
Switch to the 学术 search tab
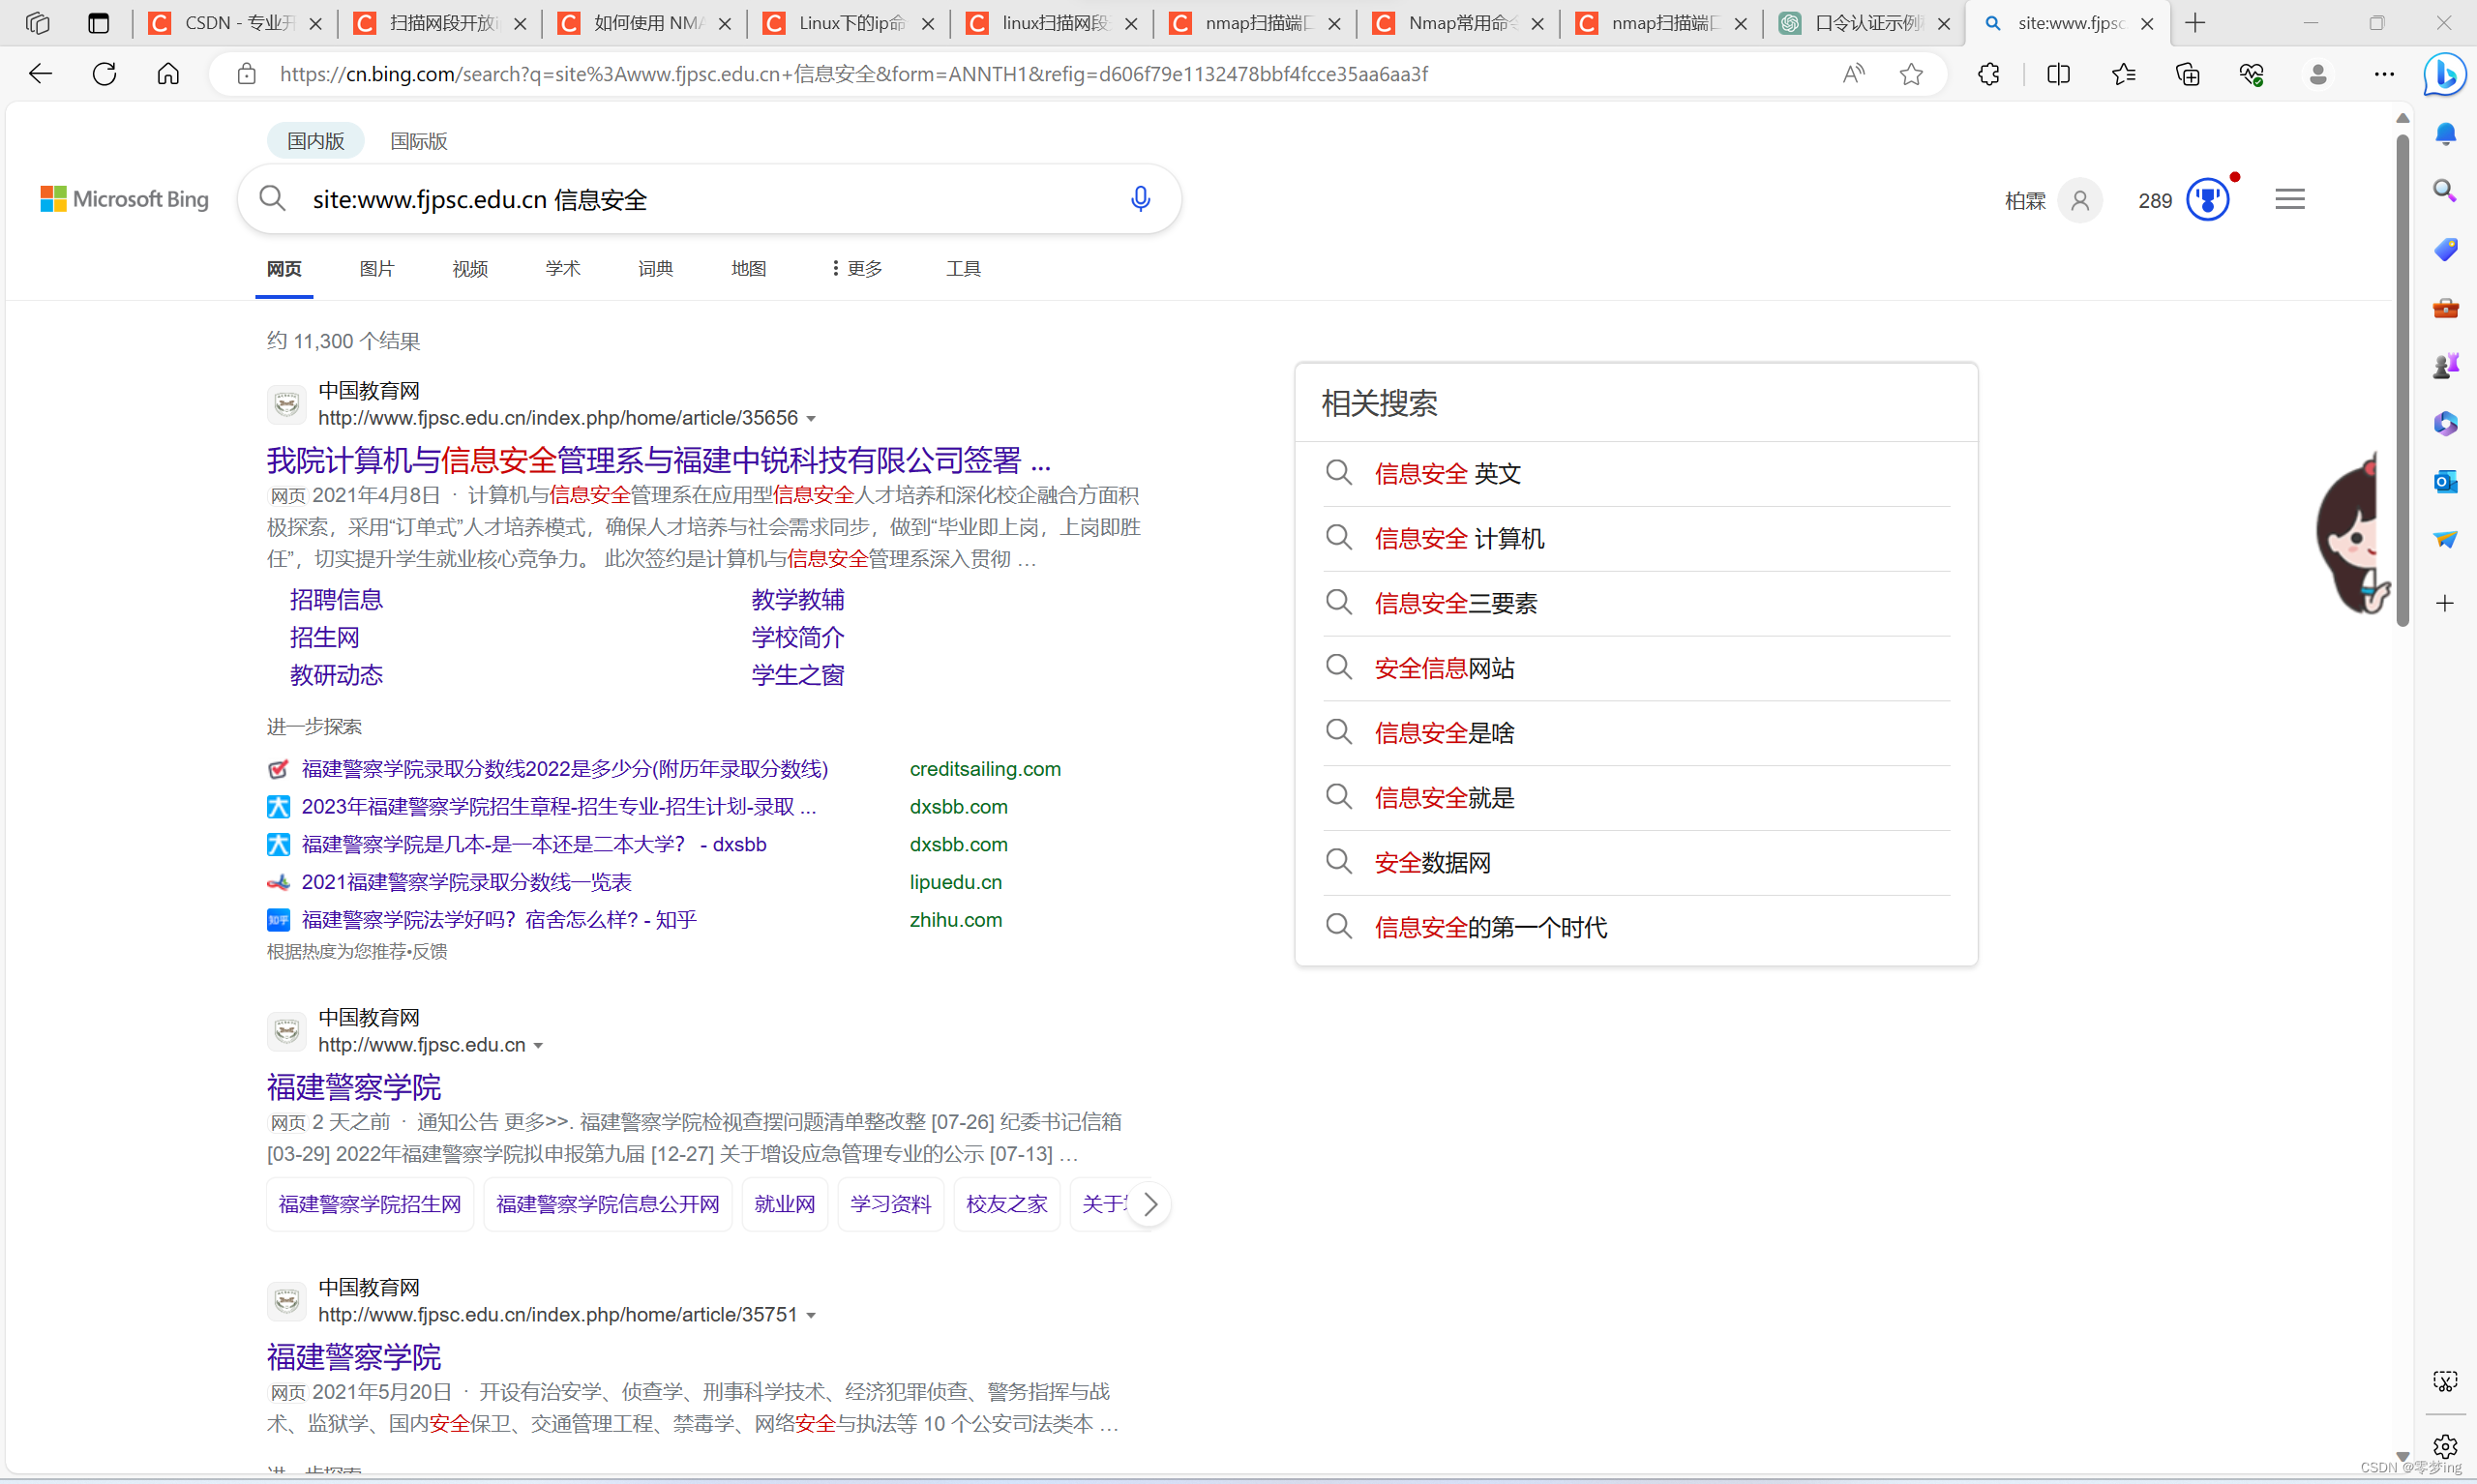pyautogui.click(x=562, y=269)
